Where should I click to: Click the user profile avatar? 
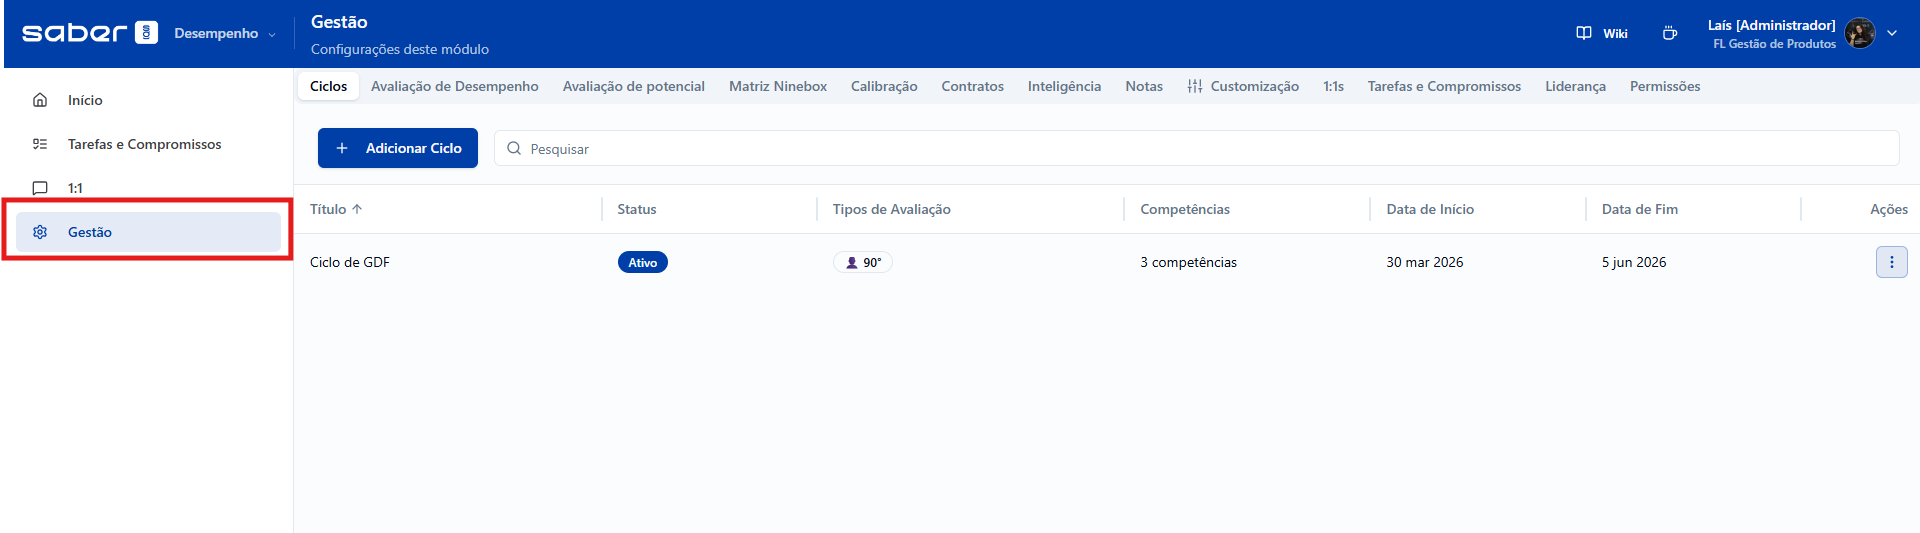click(1859, 33)
